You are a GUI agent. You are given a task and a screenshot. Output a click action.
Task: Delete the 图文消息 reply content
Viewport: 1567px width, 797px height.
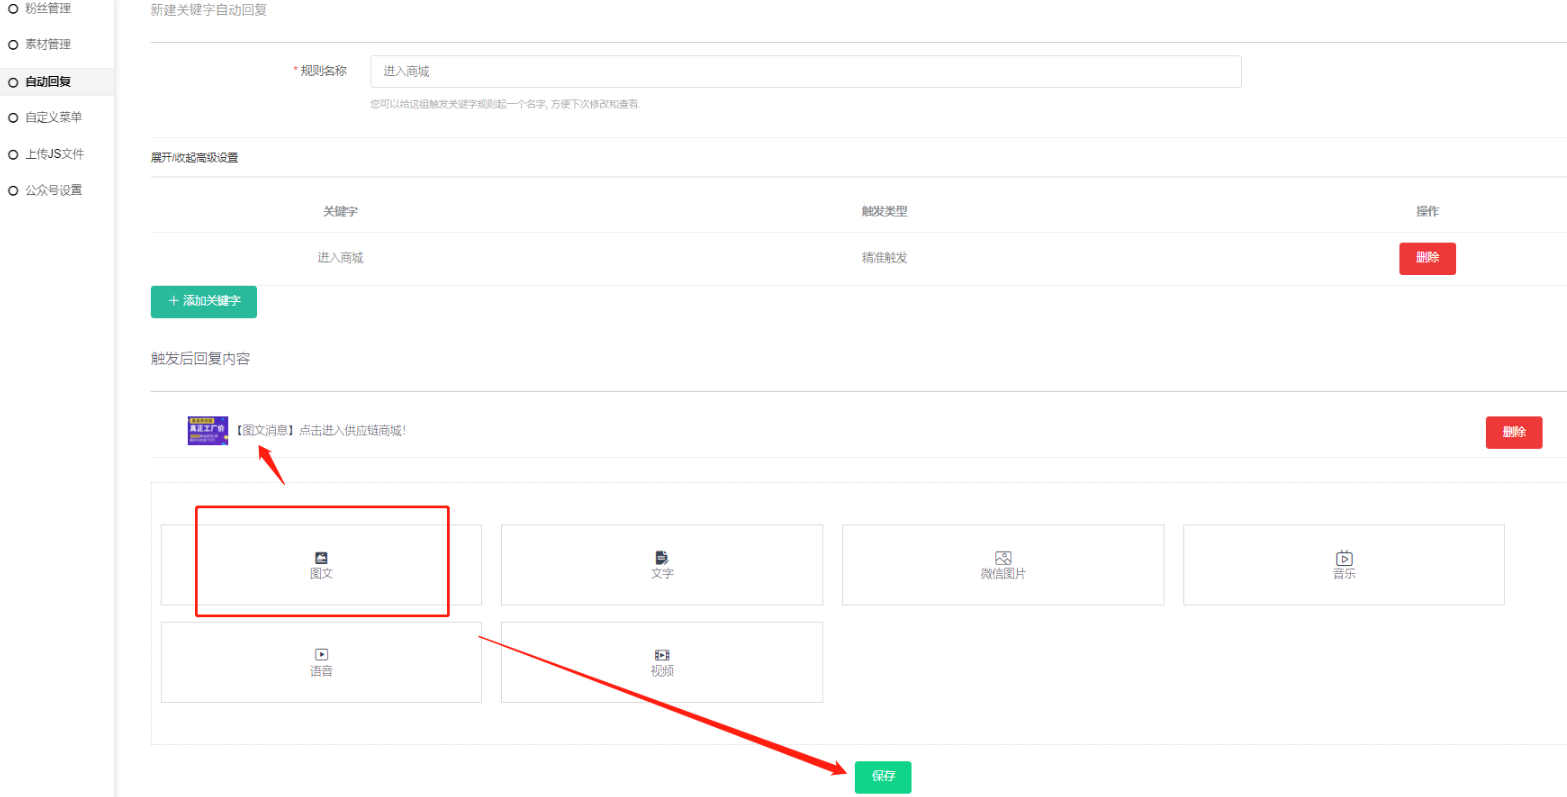click(1513, 432)
